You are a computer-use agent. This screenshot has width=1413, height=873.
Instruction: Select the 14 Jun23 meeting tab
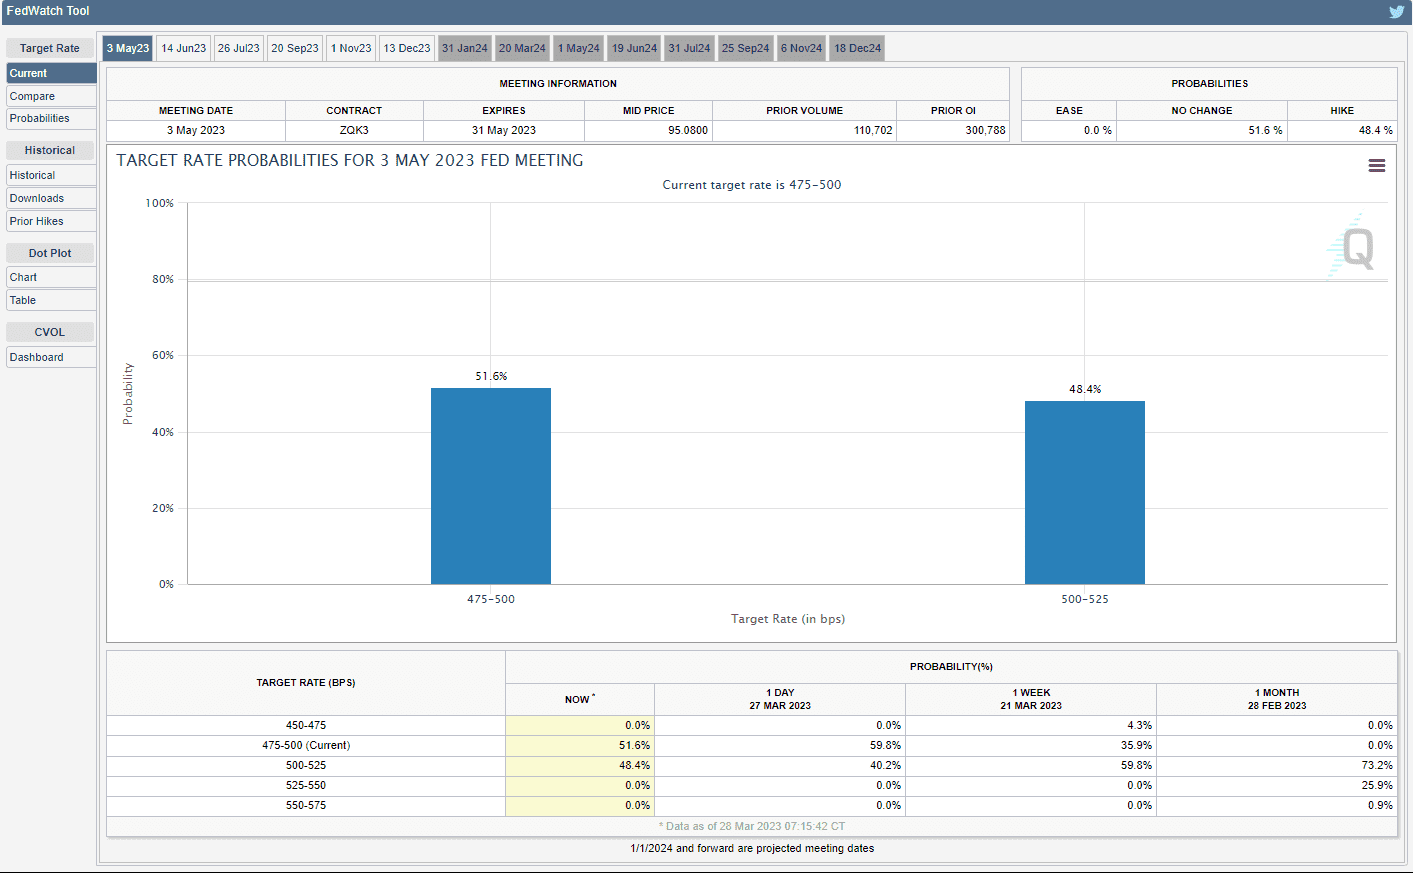click(183, 48)
